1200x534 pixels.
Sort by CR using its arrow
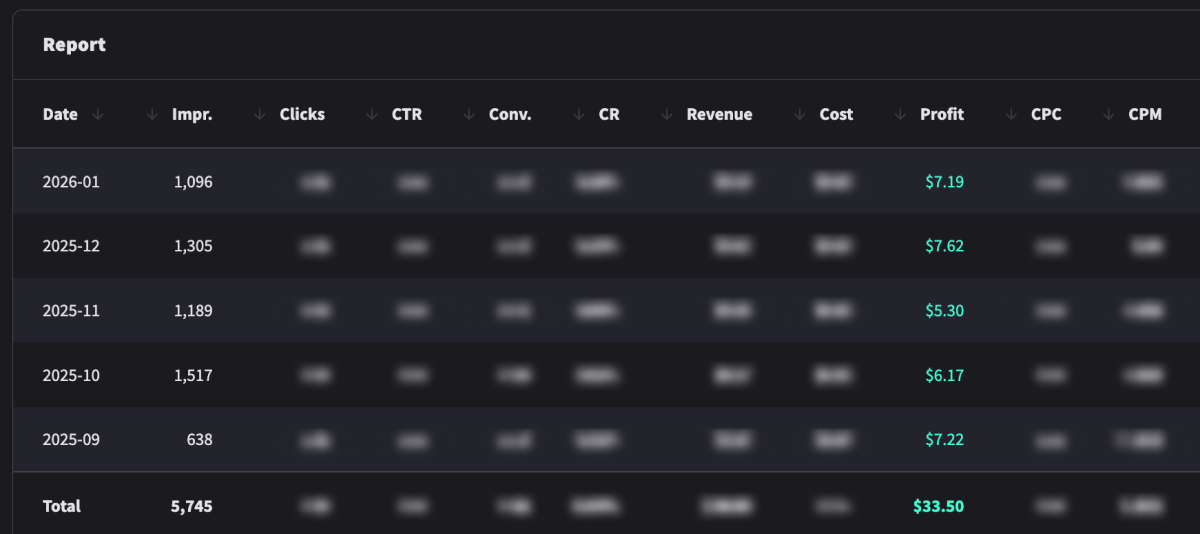(579, 115)
